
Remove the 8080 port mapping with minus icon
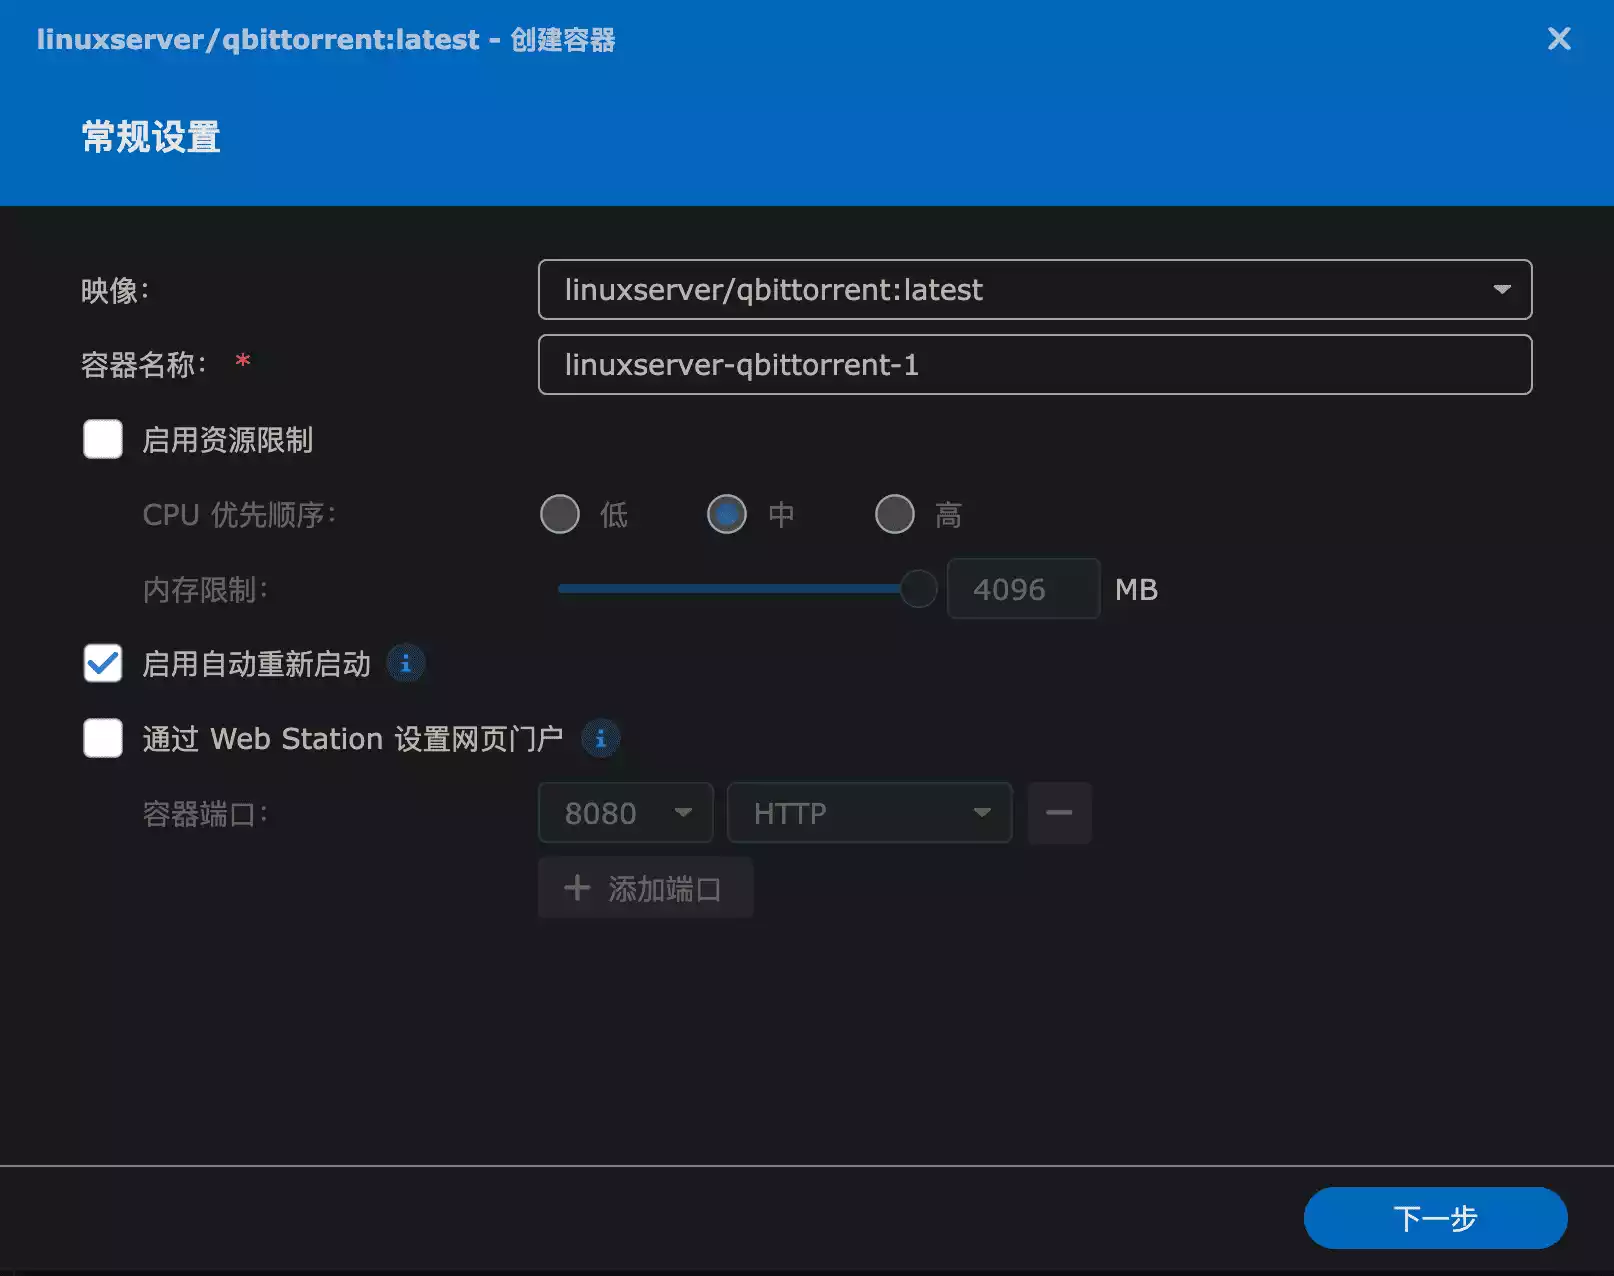pyautogui.click(x=1059, y=813)
